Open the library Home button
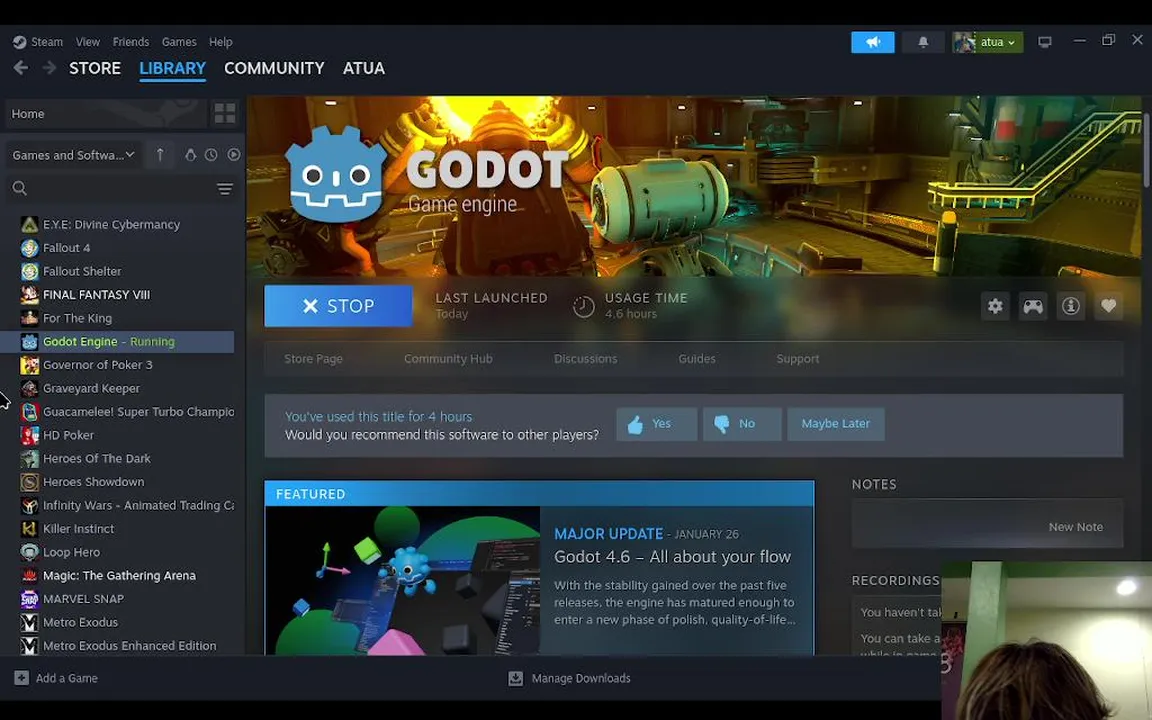 coord(105,114)
